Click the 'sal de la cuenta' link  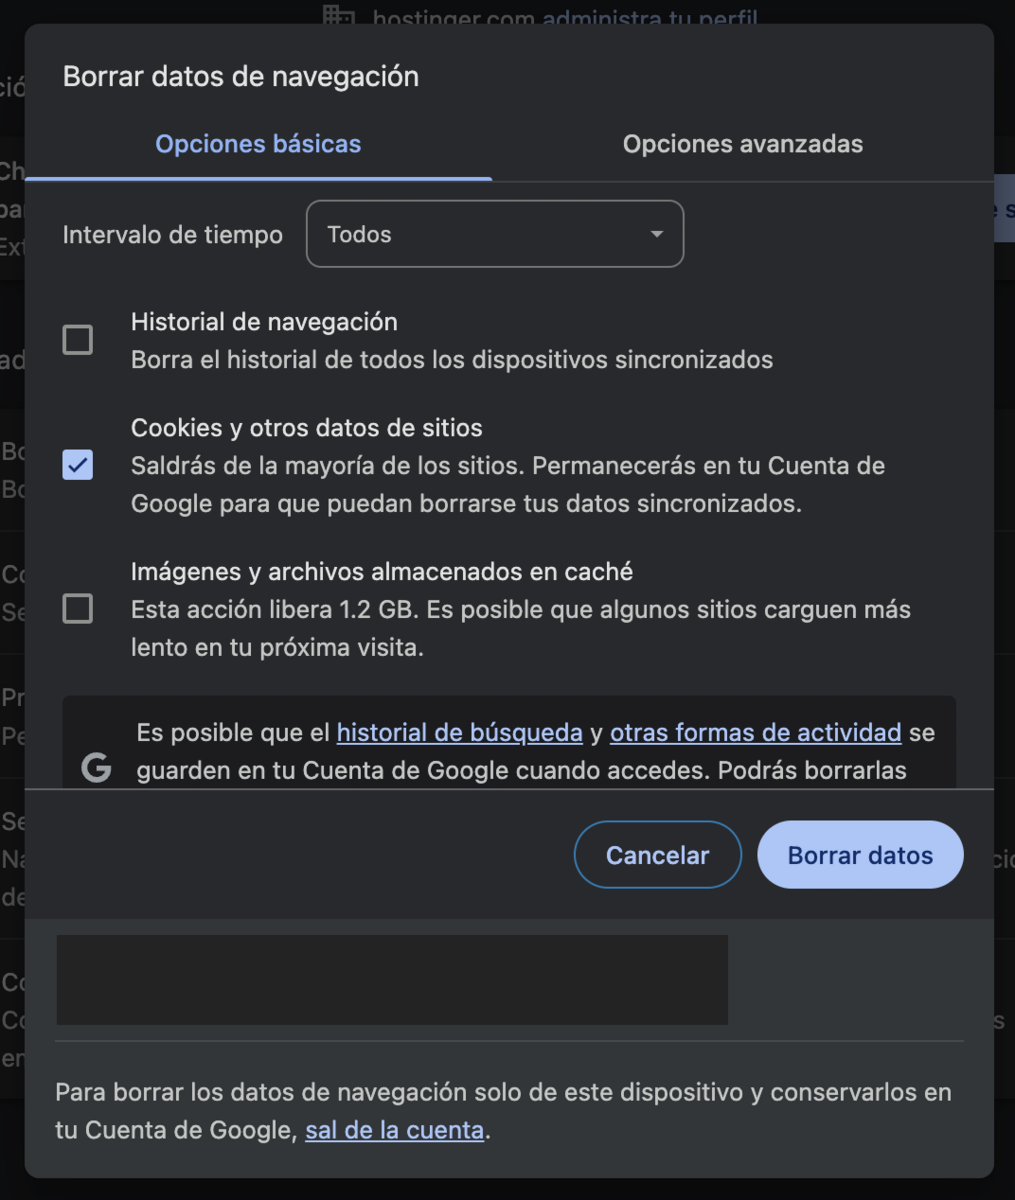pos(394,1129)
